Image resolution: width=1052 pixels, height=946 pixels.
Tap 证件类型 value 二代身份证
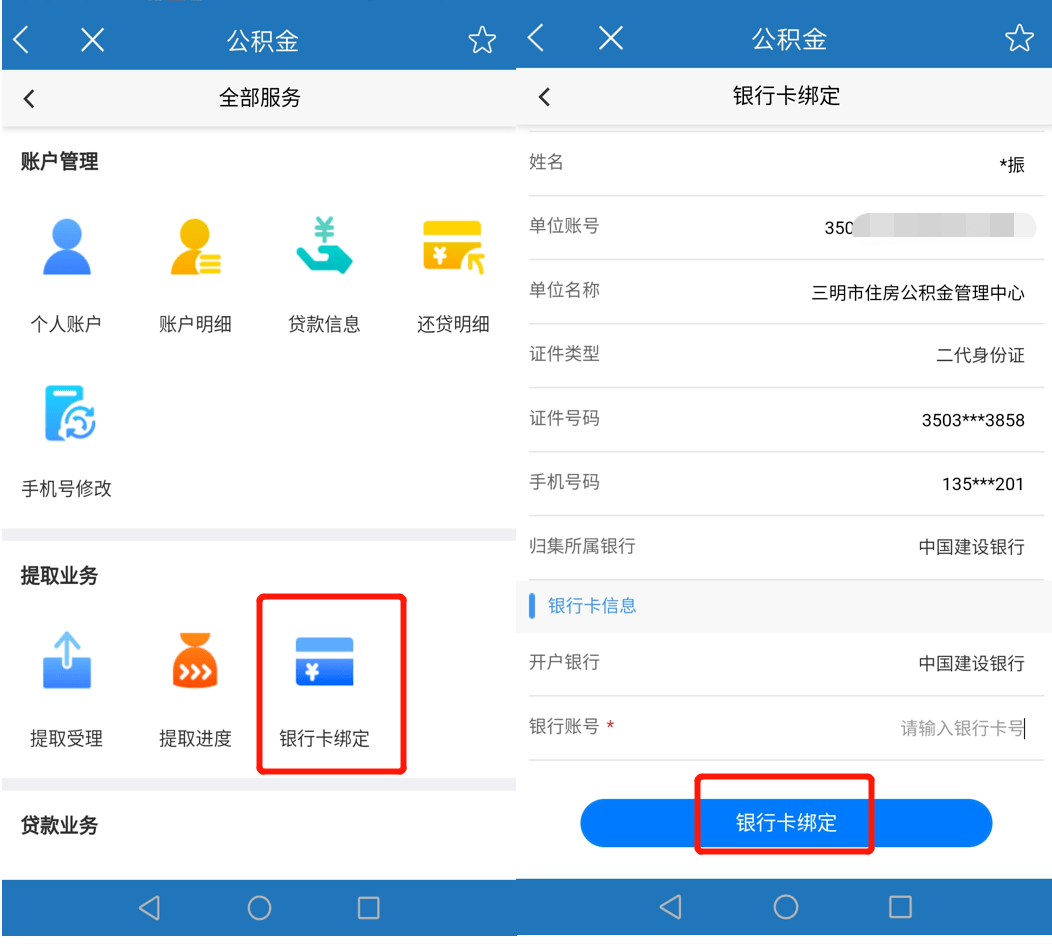click(980, 355)
